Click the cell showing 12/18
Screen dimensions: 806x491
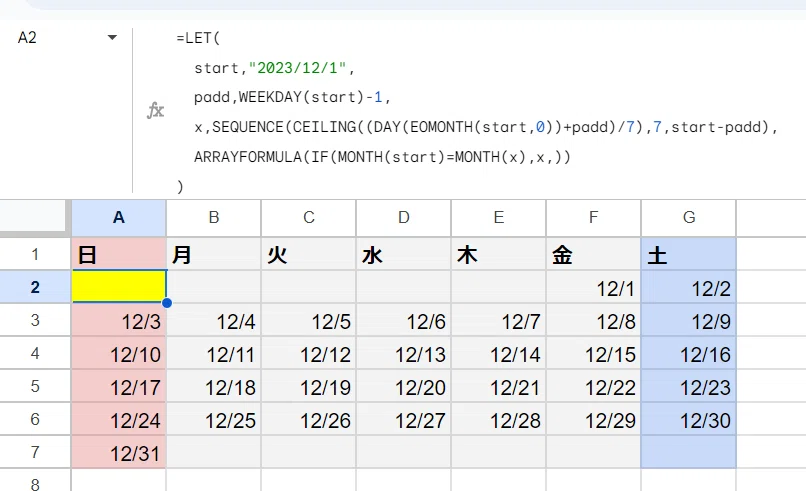click(214, 386)
